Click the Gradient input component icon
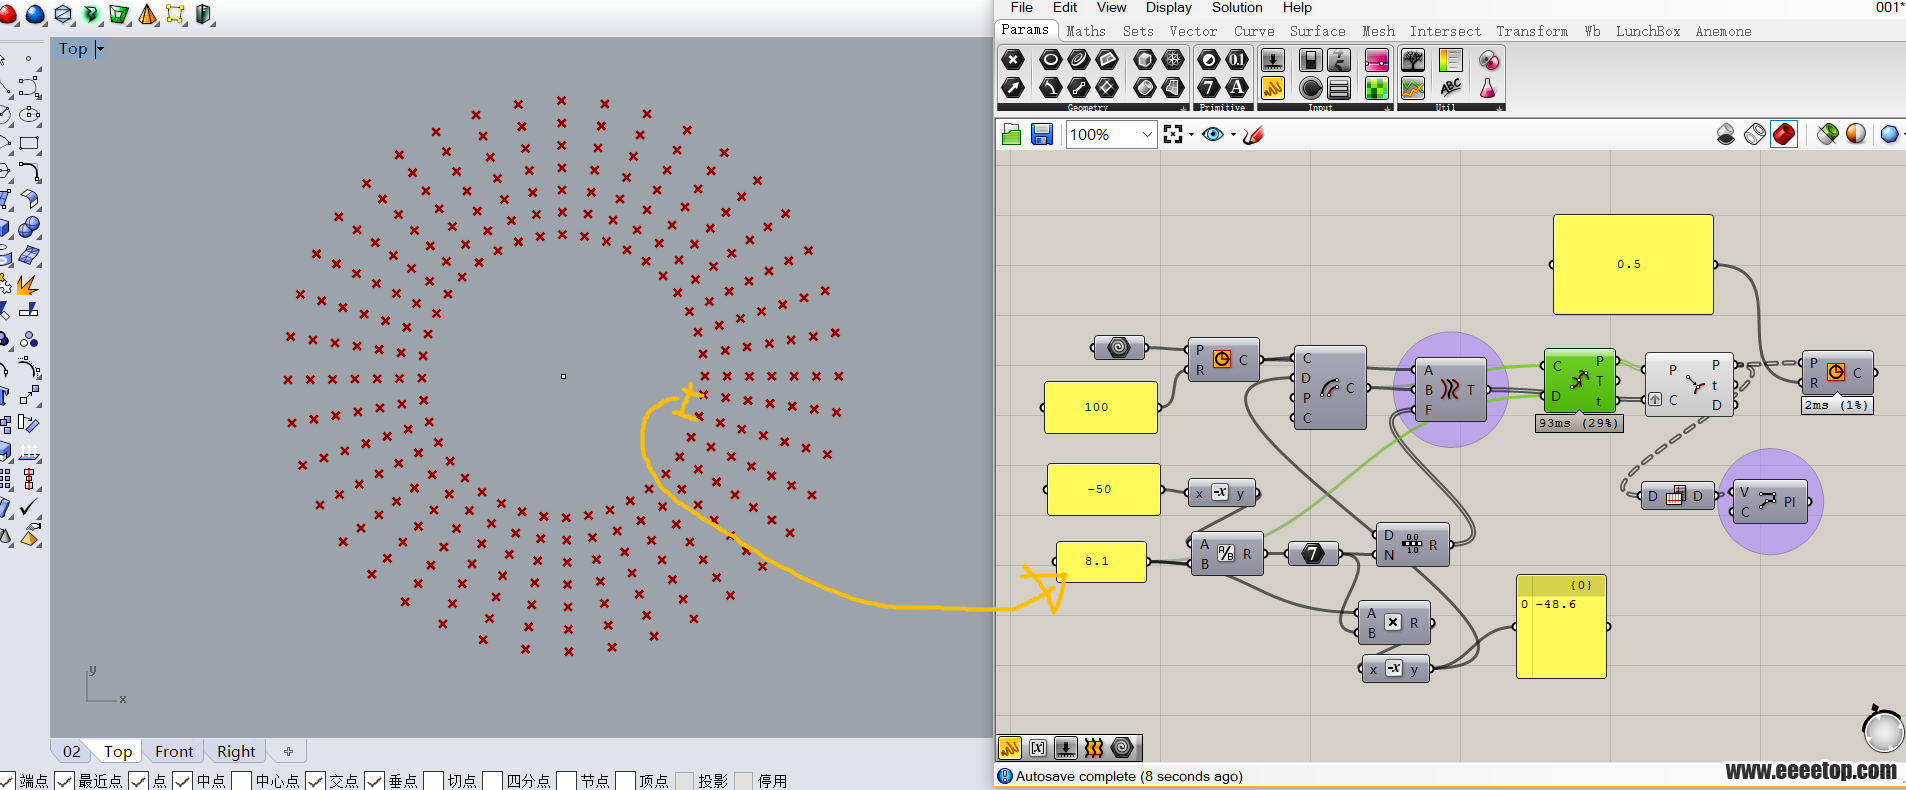 point(1377,60)
